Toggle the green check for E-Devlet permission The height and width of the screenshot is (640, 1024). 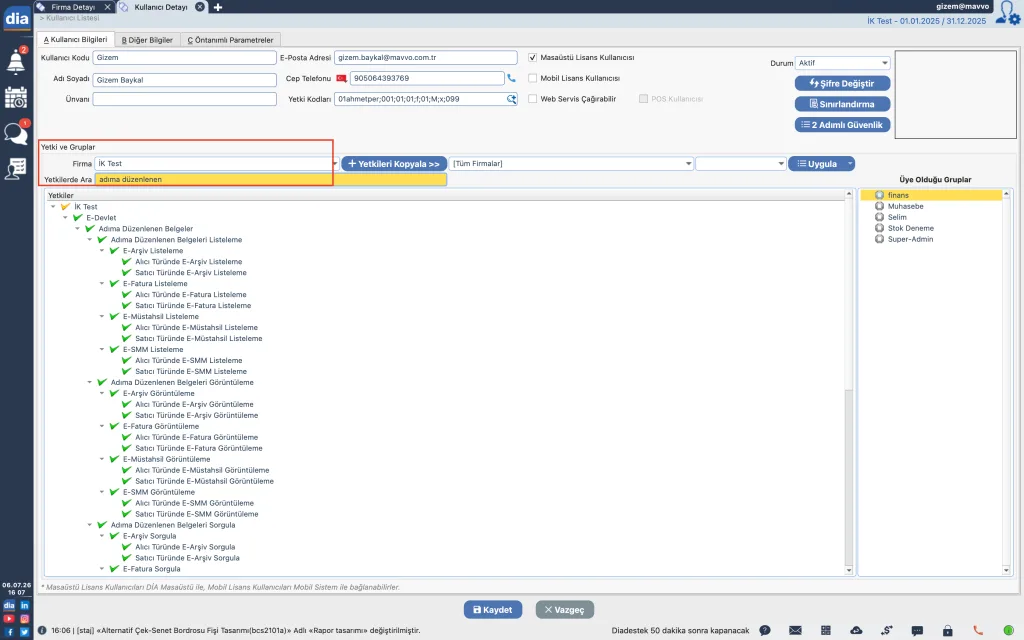pos(78,217)
